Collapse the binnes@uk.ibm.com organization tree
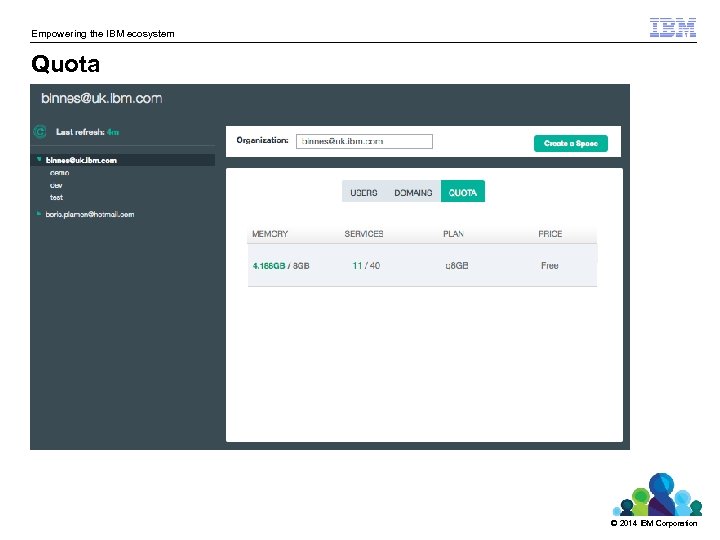The height and width of the screenshot is (540, 720). 39,159
